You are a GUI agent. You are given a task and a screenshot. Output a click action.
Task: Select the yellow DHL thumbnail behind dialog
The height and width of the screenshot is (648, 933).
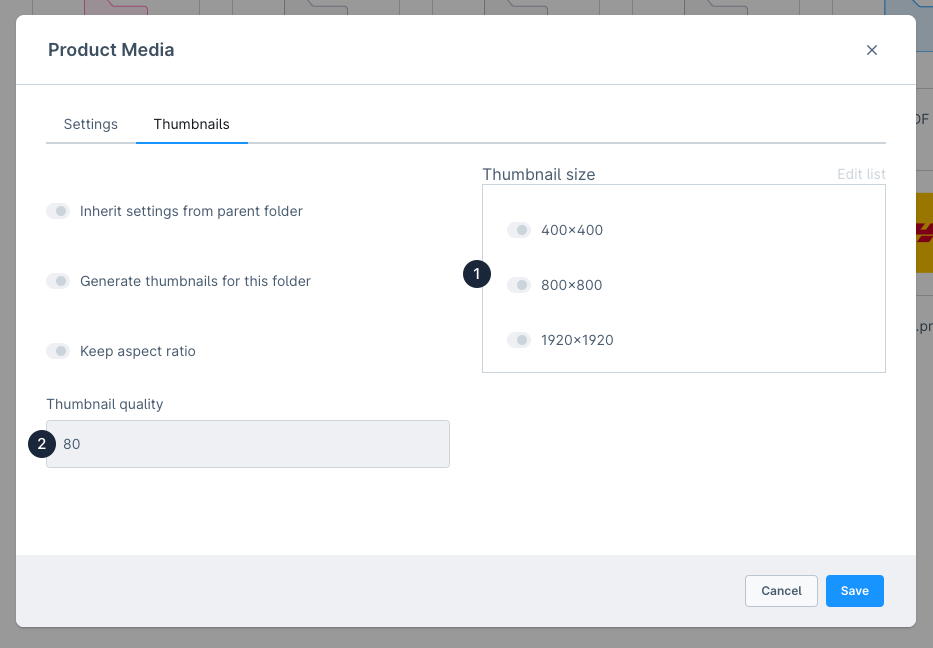[924, 233]
